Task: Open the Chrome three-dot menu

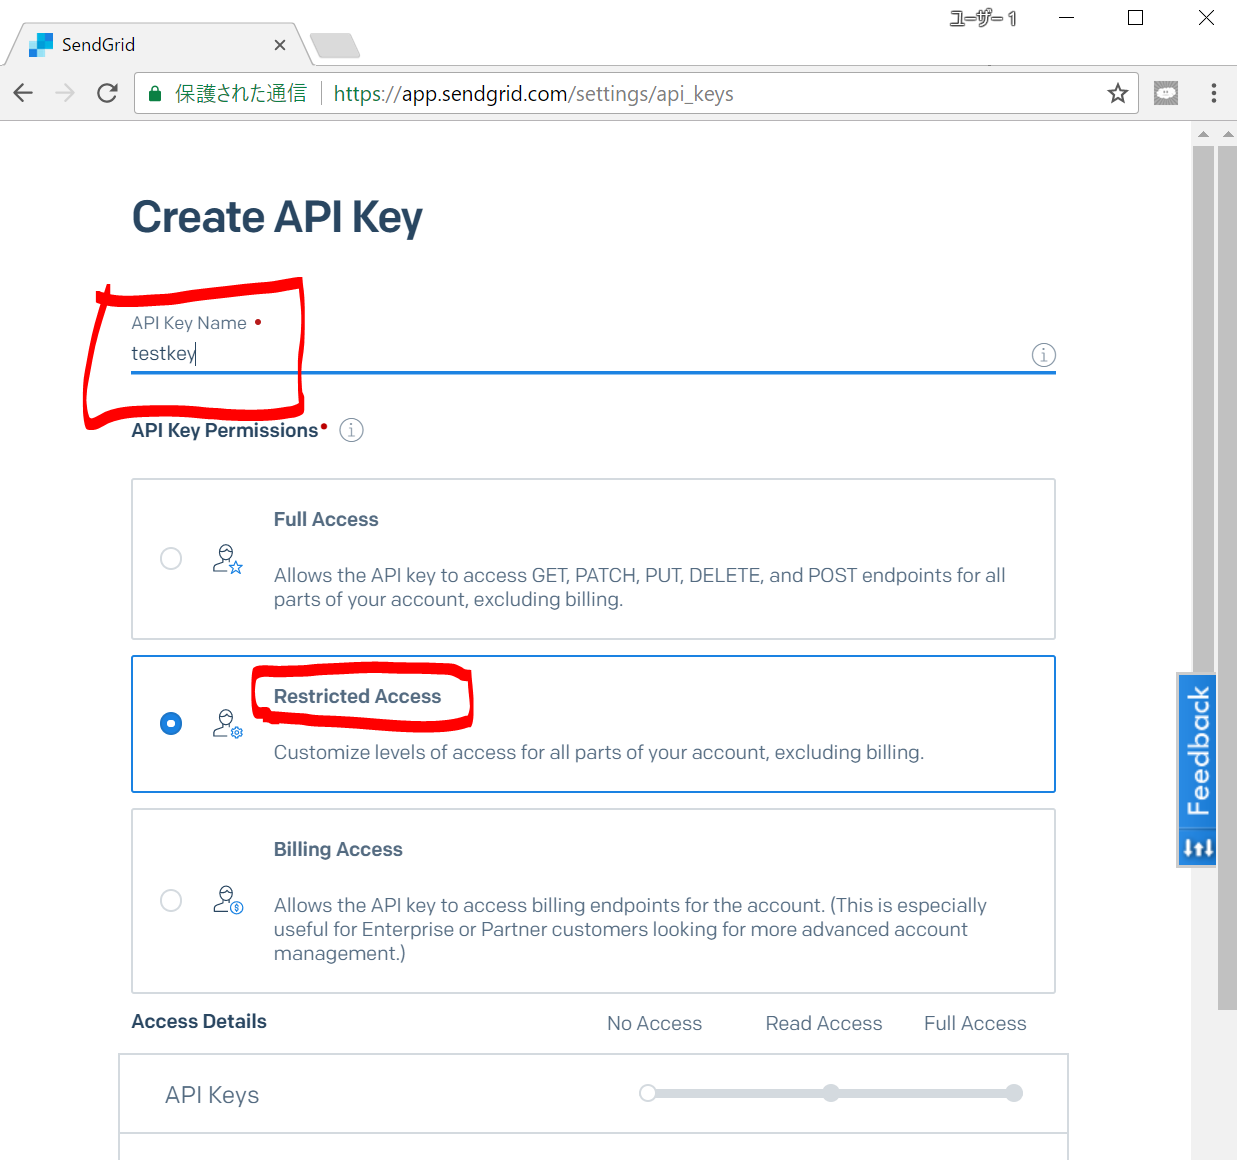Action: [x=1213, y=92]
